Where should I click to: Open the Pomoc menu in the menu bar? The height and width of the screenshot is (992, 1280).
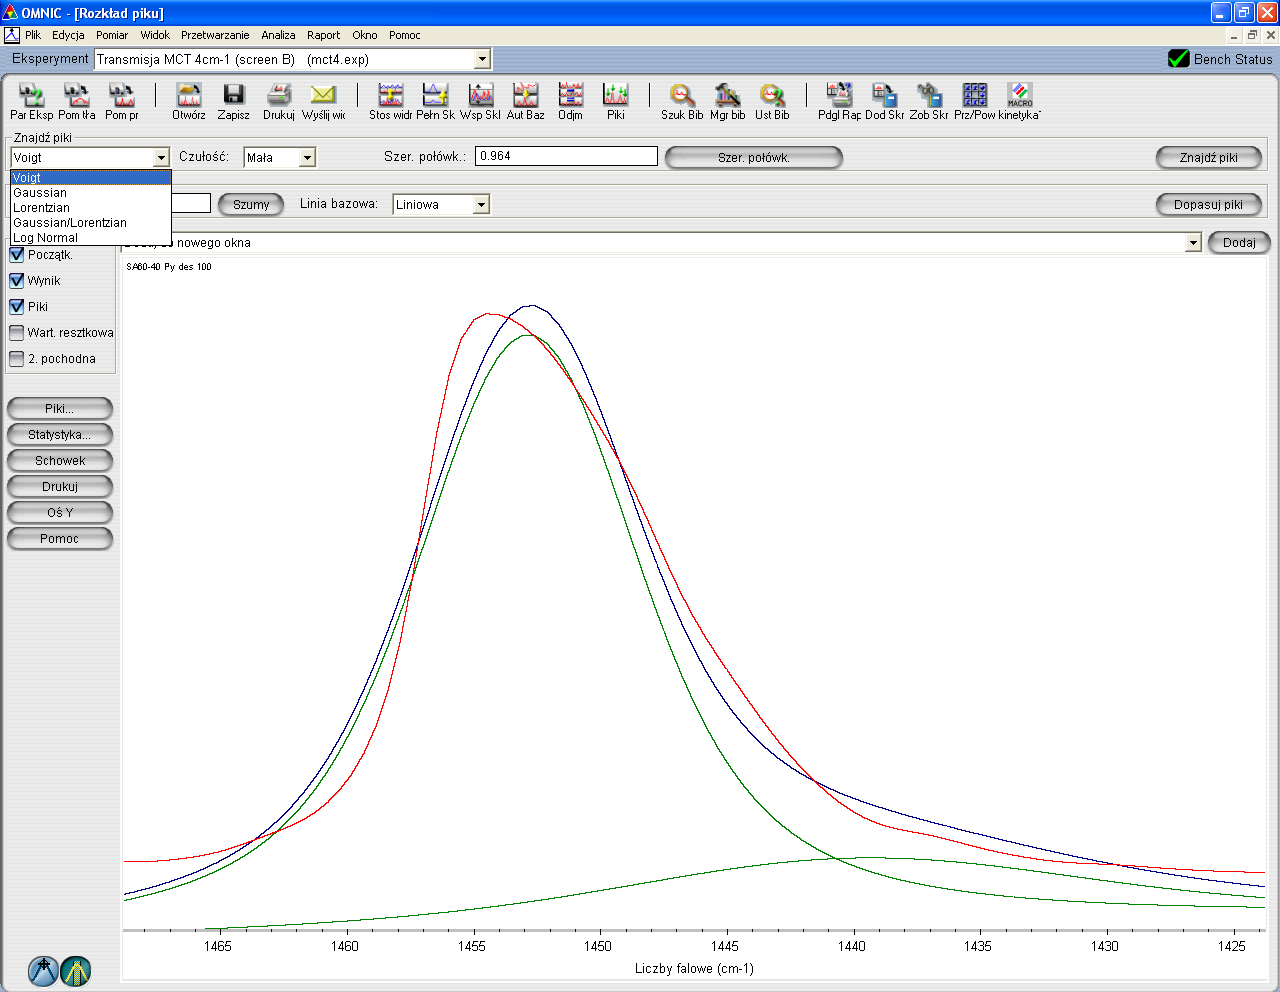405,35
